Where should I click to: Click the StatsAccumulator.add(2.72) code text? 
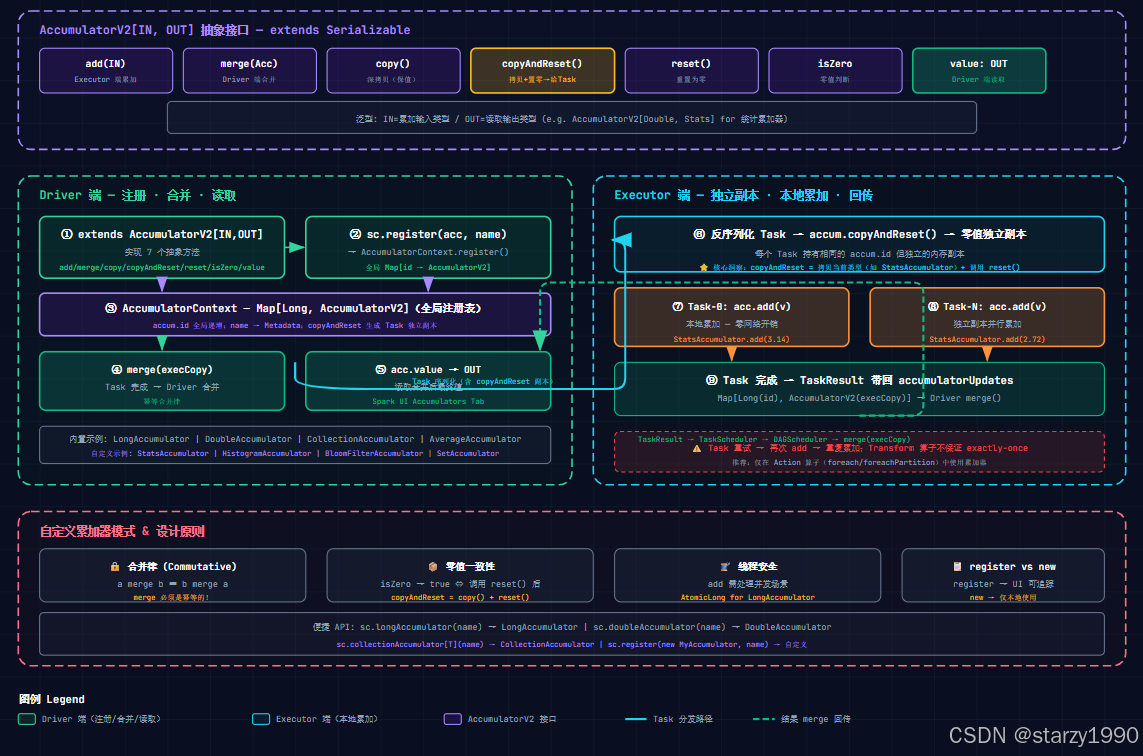[987, 340]
